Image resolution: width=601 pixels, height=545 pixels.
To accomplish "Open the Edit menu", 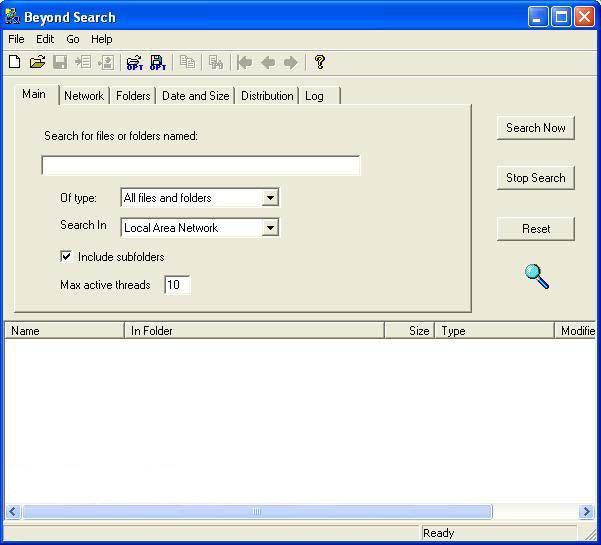I will [x=45, y=39].
